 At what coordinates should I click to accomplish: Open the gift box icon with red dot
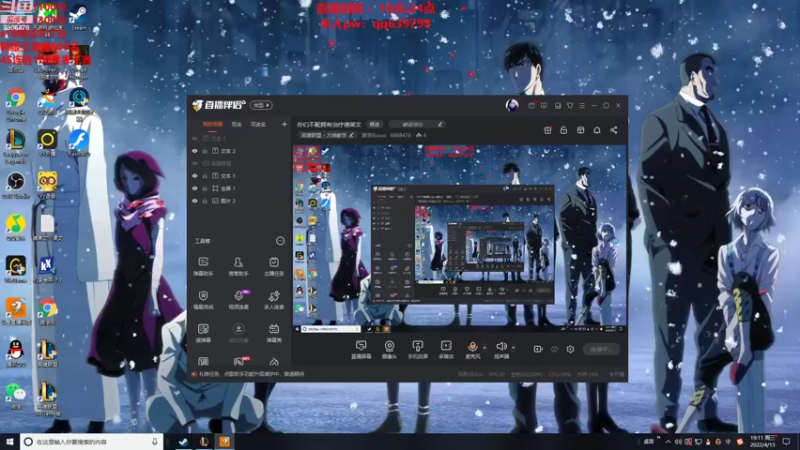pos(547,130)
